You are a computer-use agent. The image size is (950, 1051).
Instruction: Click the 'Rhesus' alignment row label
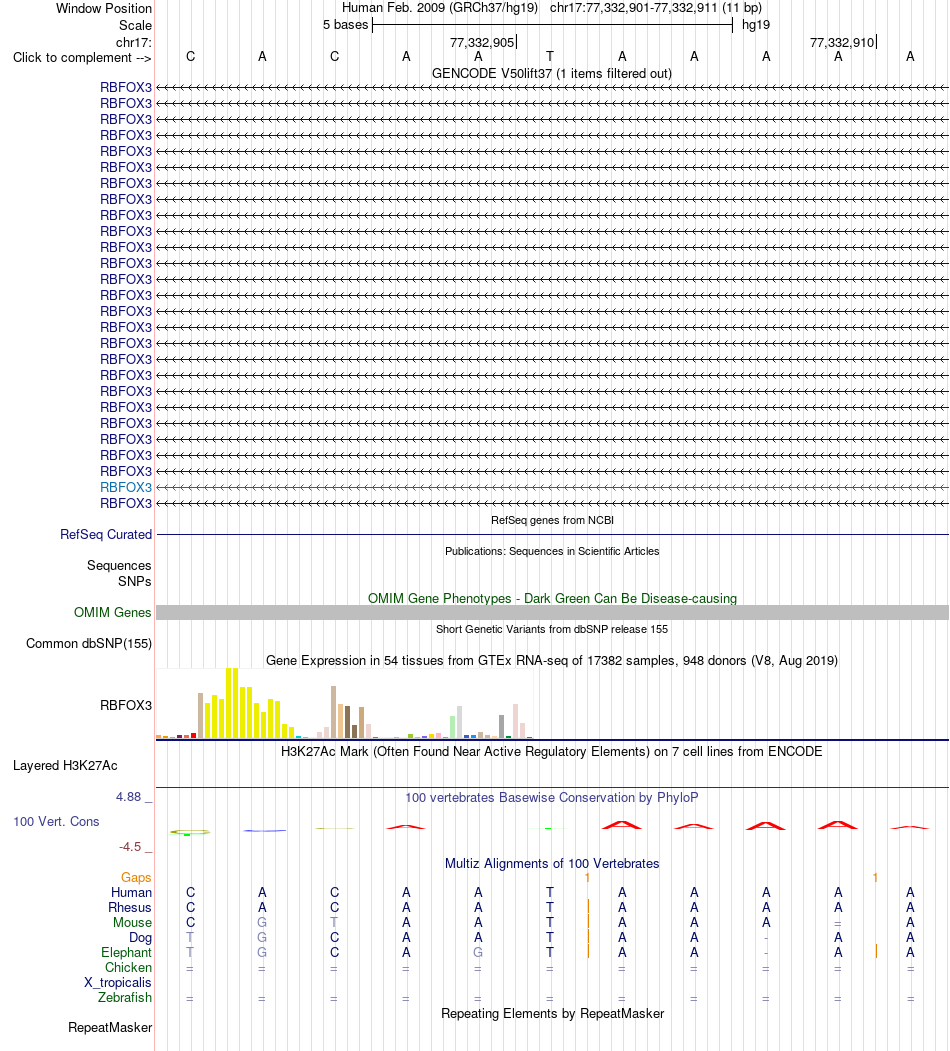130,908
